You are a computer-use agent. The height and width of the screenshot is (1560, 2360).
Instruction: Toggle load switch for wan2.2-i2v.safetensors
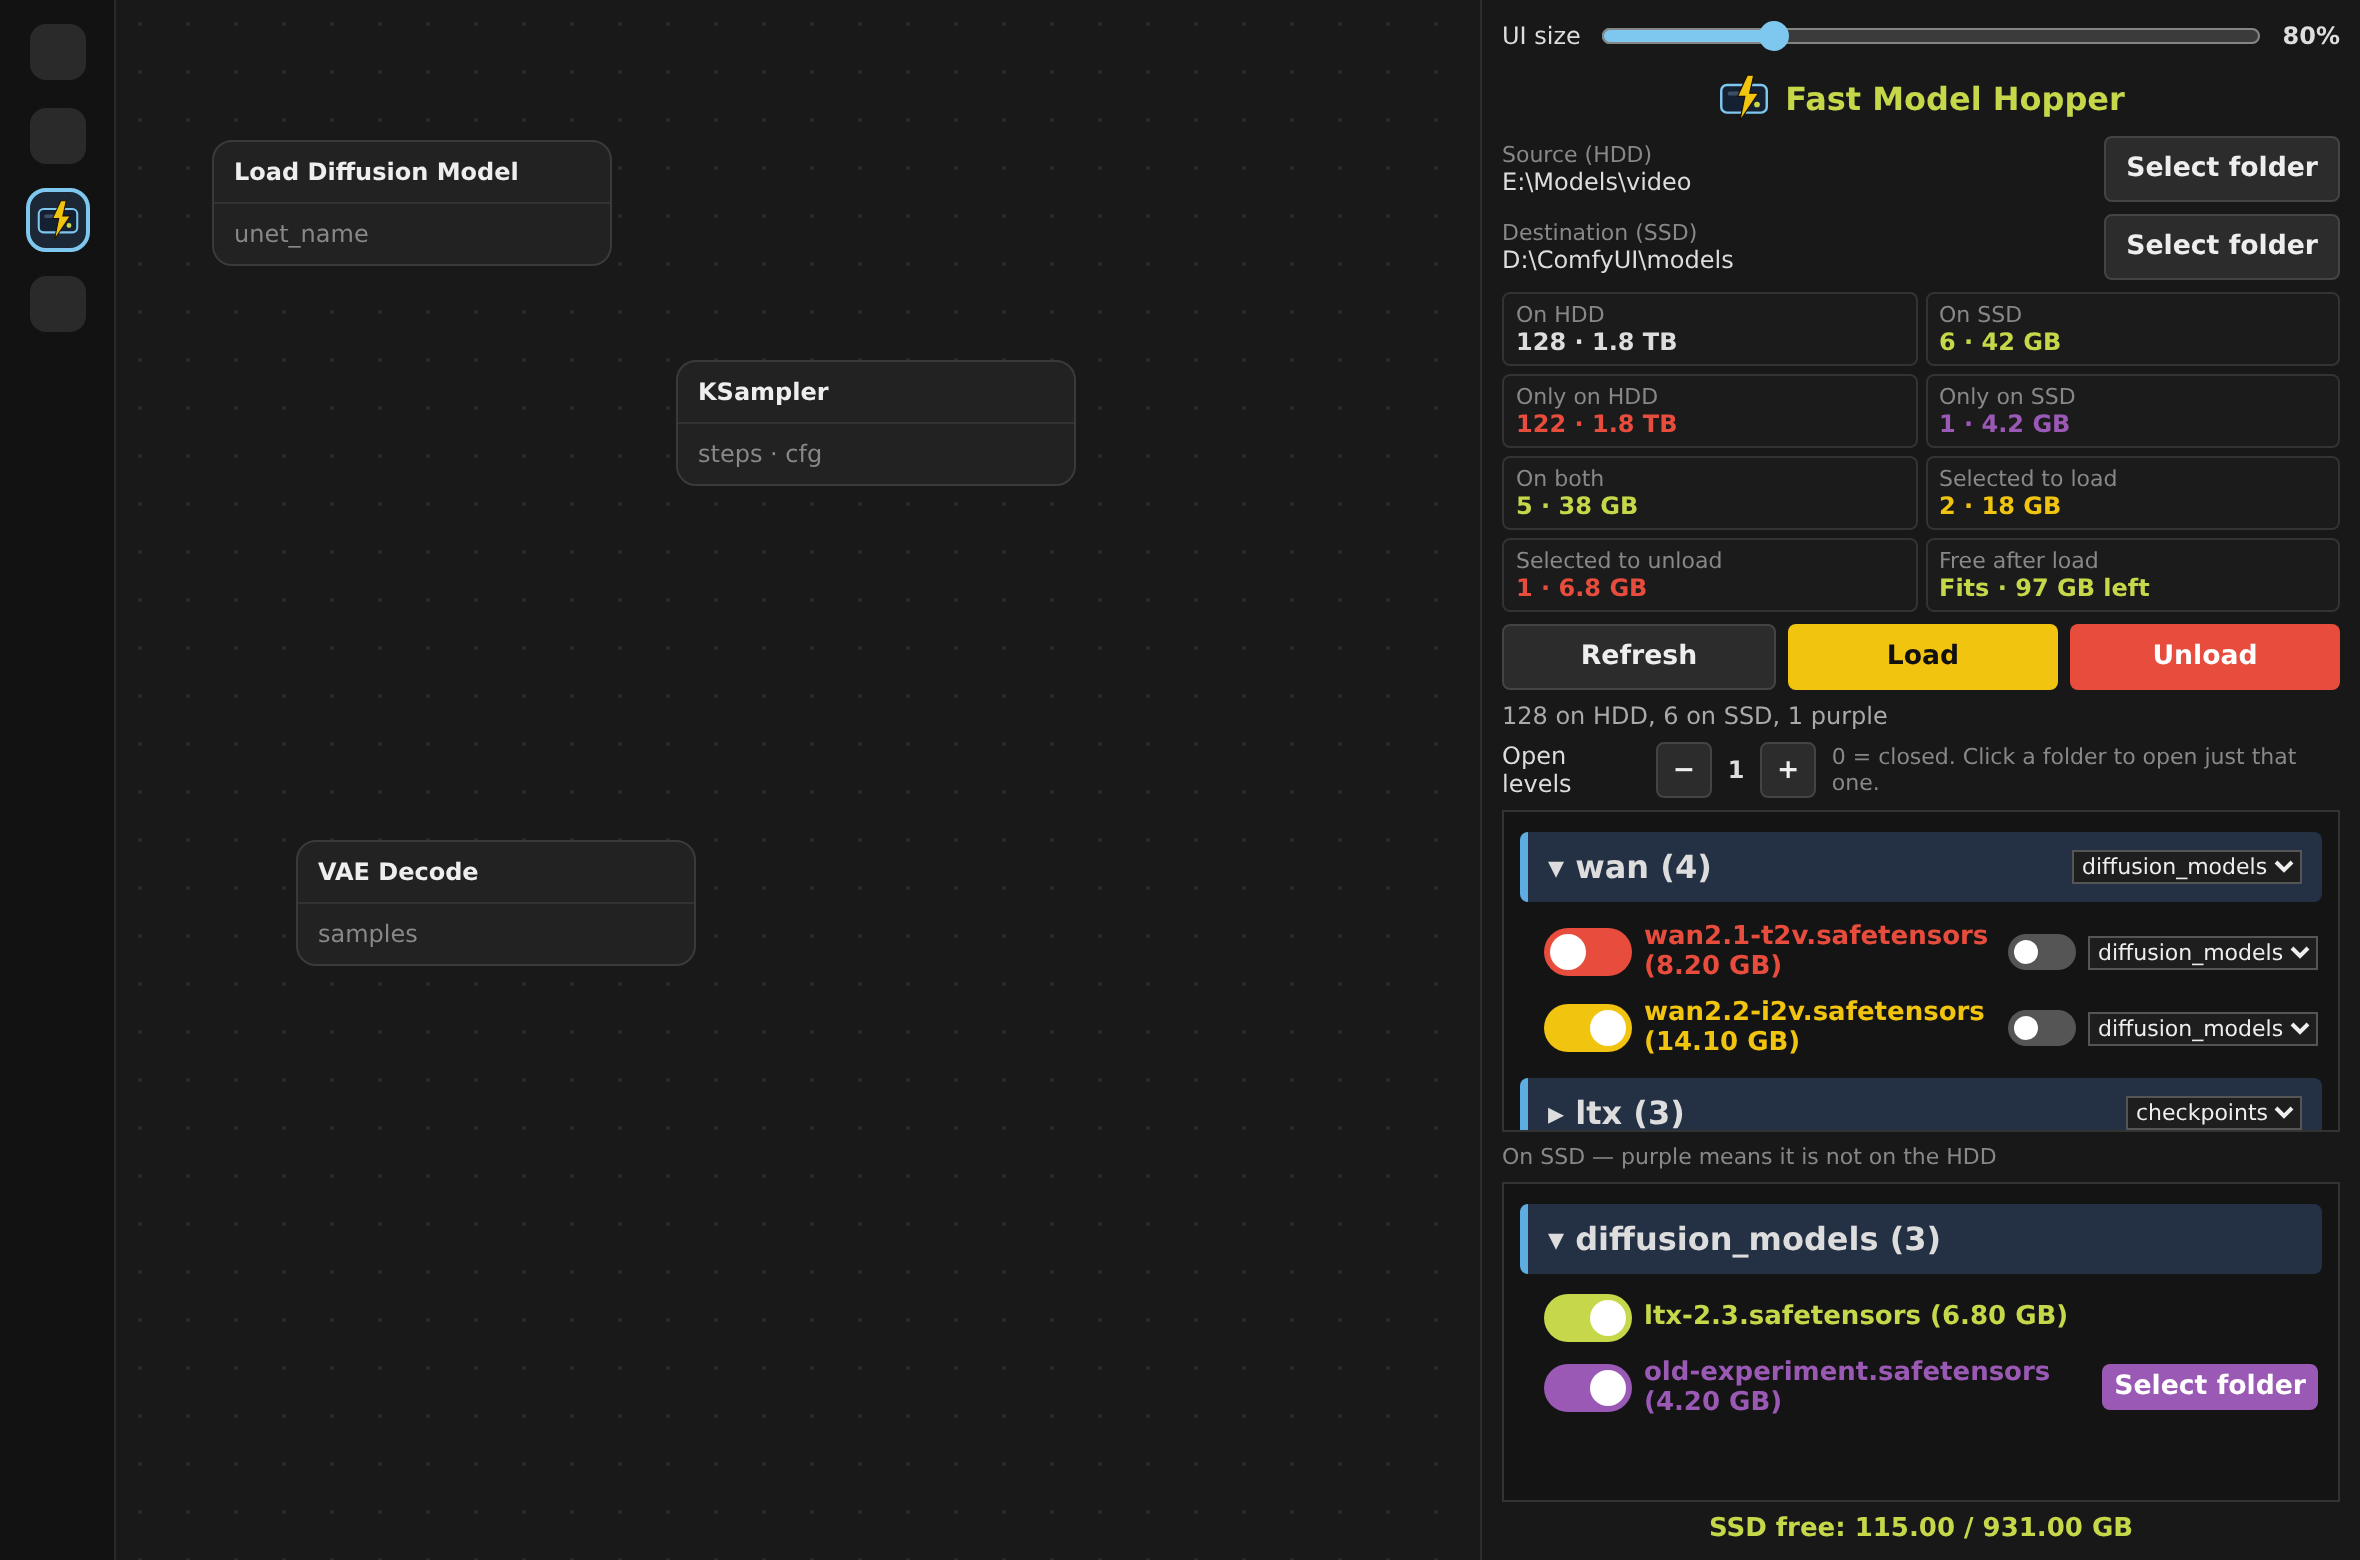tap(1588, 1027)
